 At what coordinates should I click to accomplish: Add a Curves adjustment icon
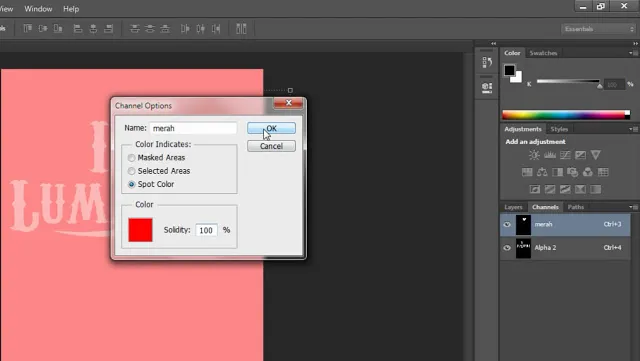(565, 155)
